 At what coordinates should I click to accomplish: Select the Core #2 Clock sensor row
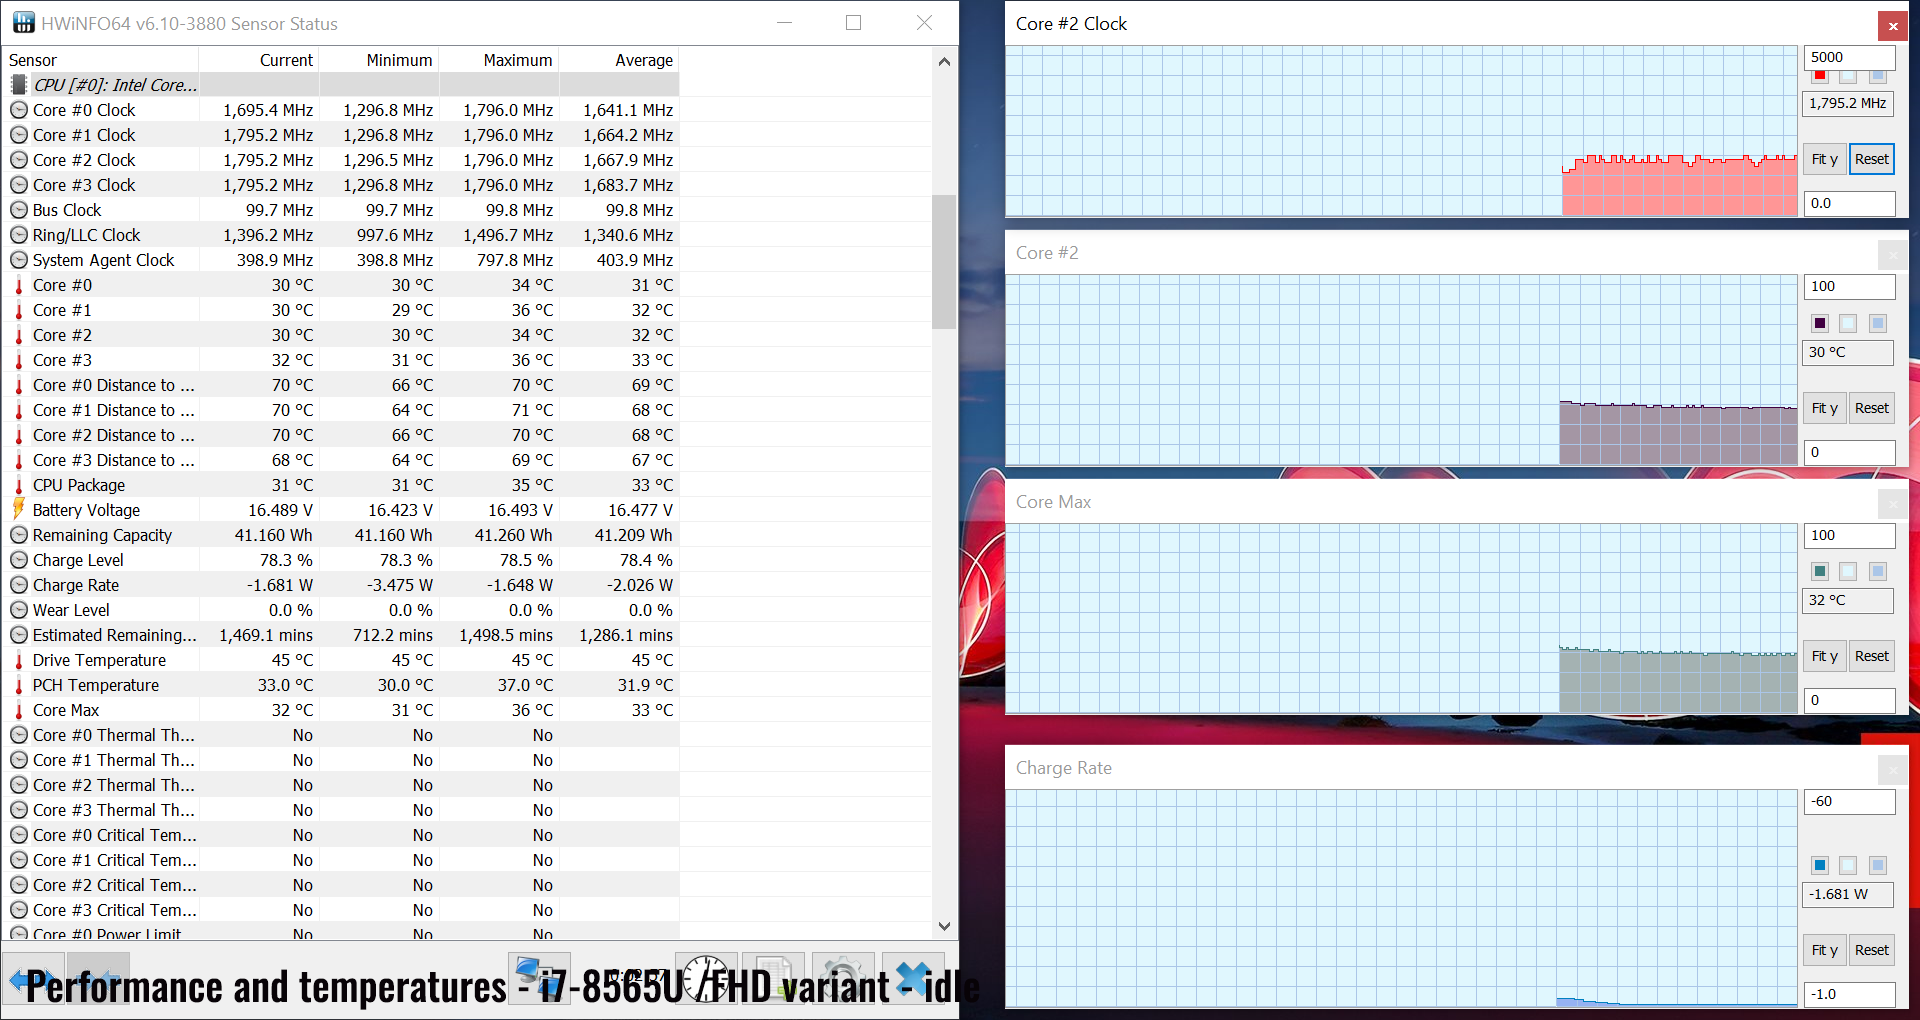coord(341,160)
